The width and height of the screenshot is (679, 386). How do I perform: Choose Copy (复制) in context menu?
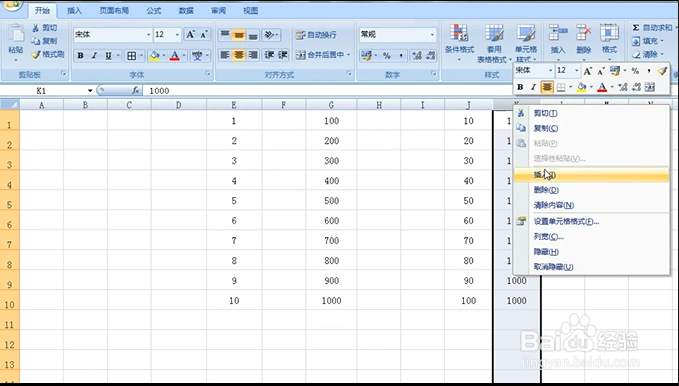click(591, 128)
